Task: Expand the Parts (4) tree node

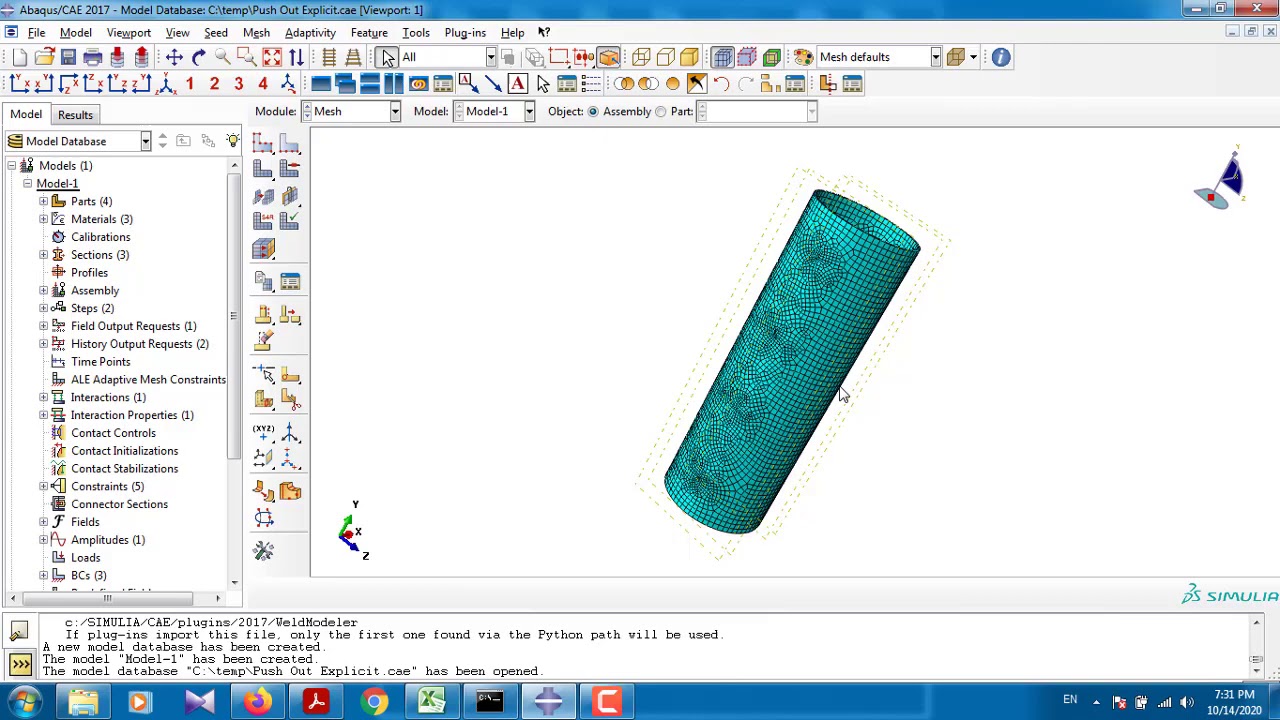Action: [x=44, y=201]
